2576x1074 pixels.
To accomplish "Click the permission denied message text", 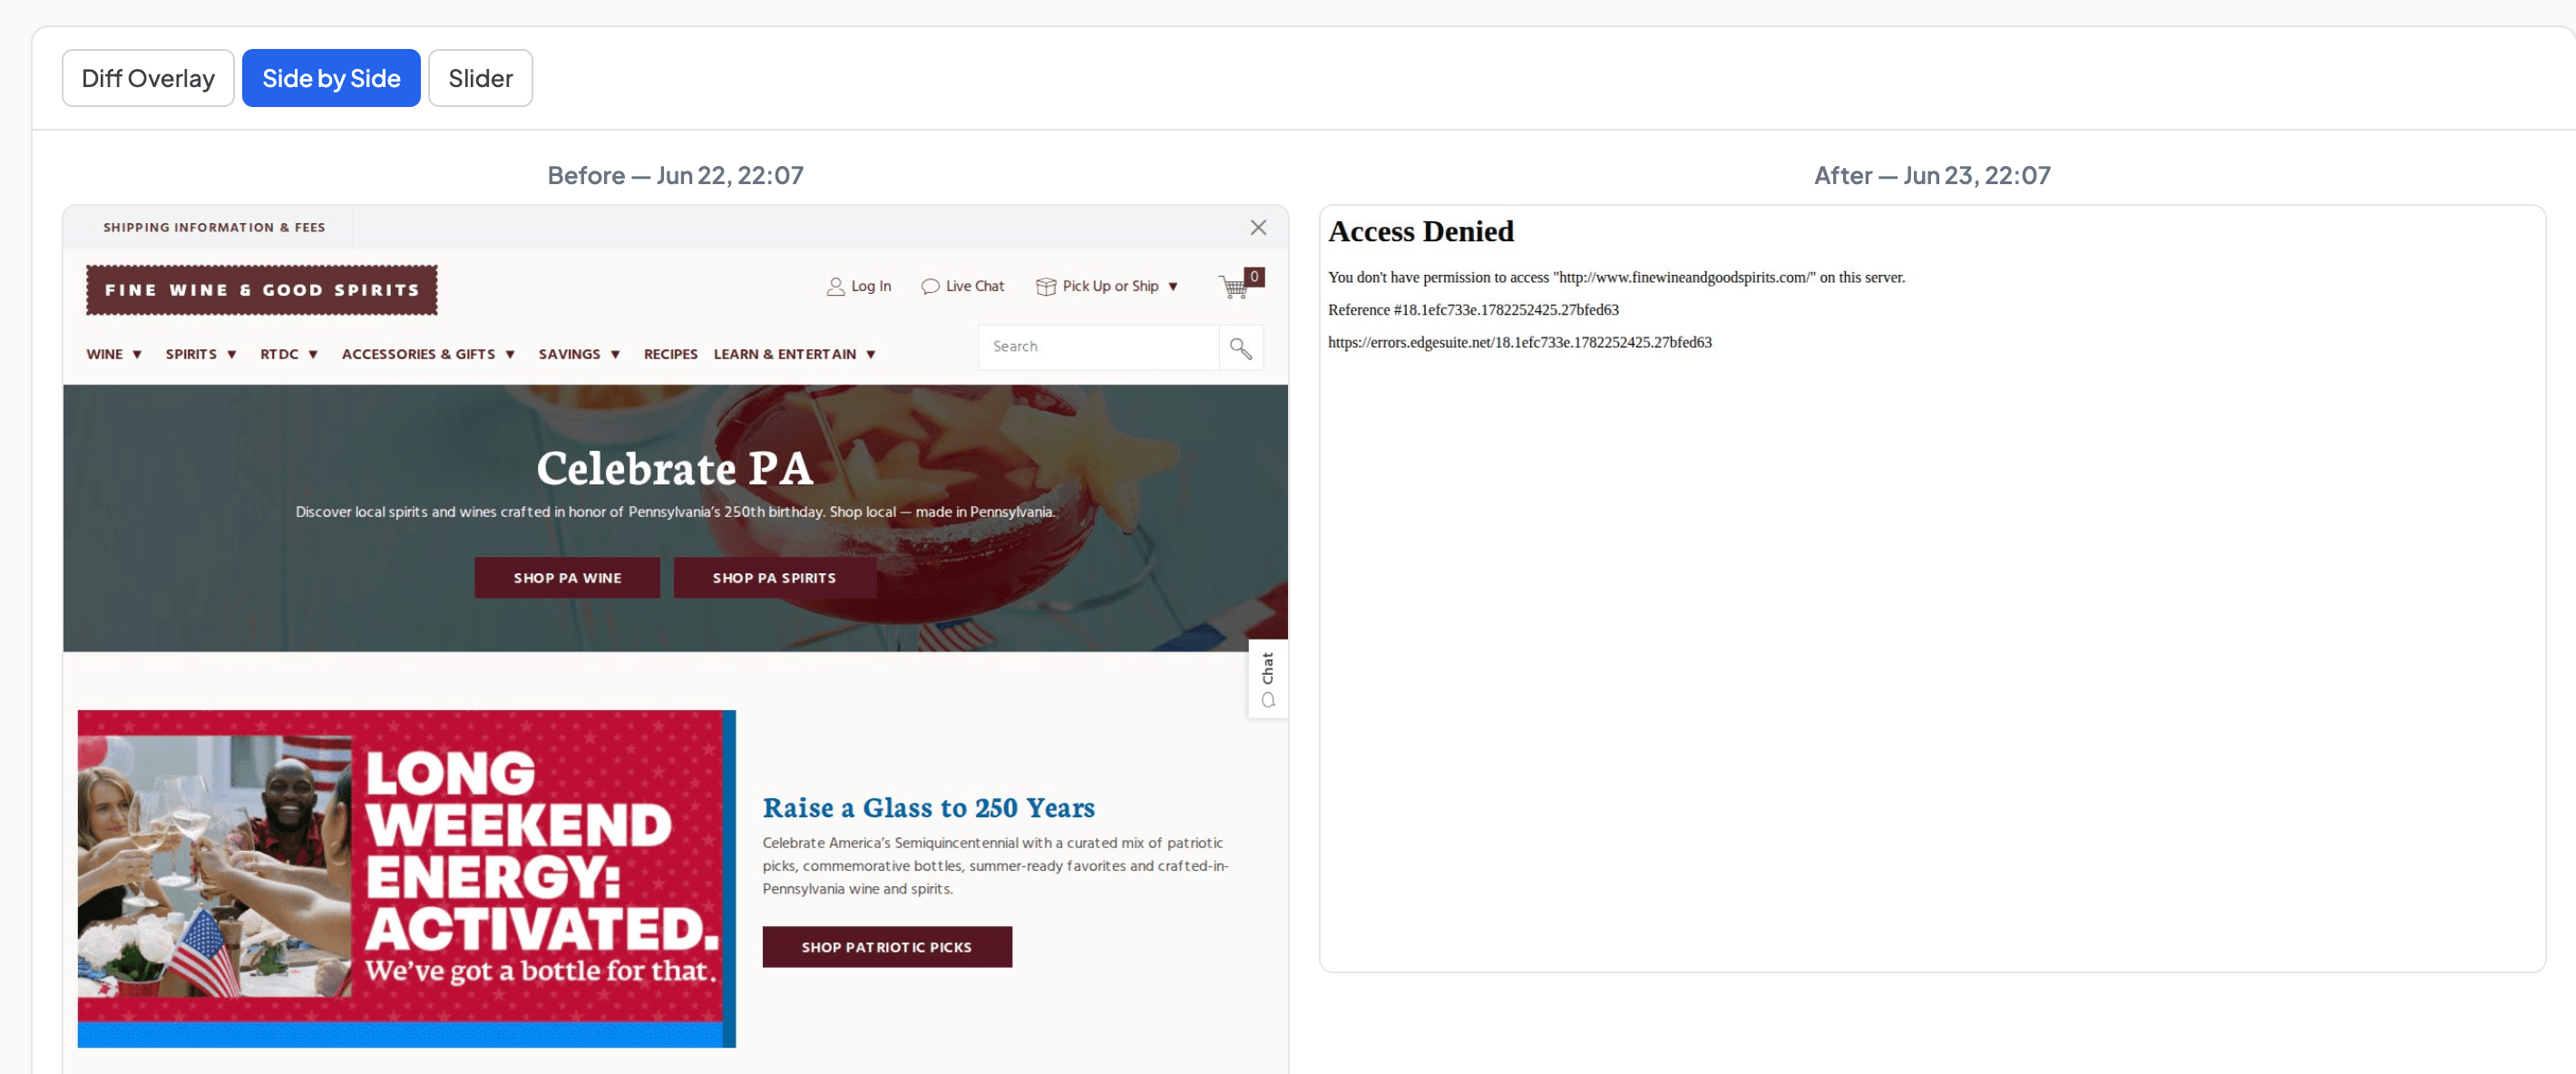I will tap(1616, 278).
